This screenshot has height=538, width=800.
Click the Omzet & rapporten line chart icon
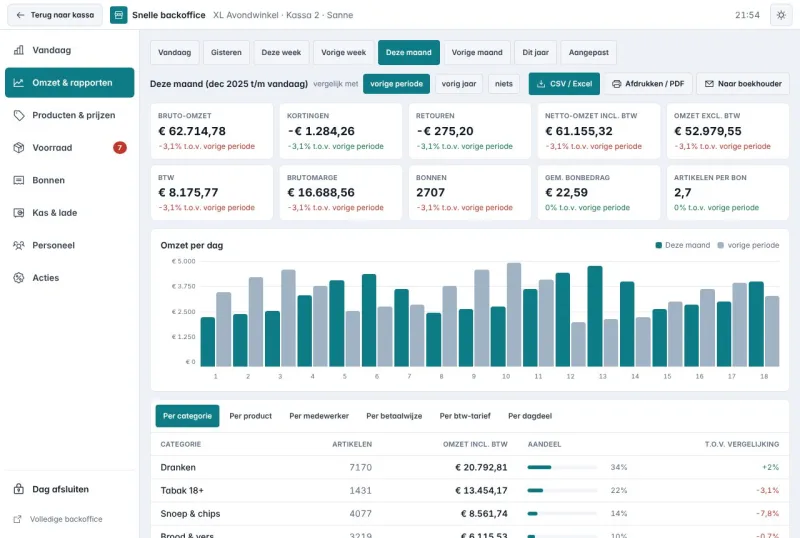[x=18, y=83]
